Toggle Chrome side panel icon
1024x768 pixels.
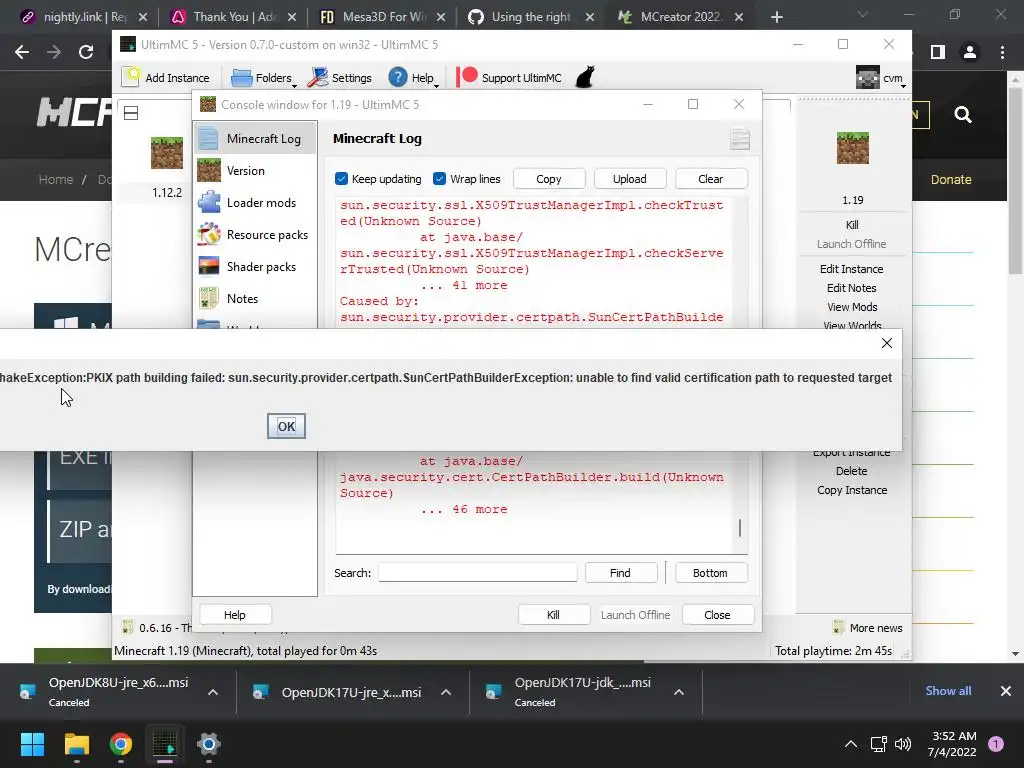click(938, 52)
